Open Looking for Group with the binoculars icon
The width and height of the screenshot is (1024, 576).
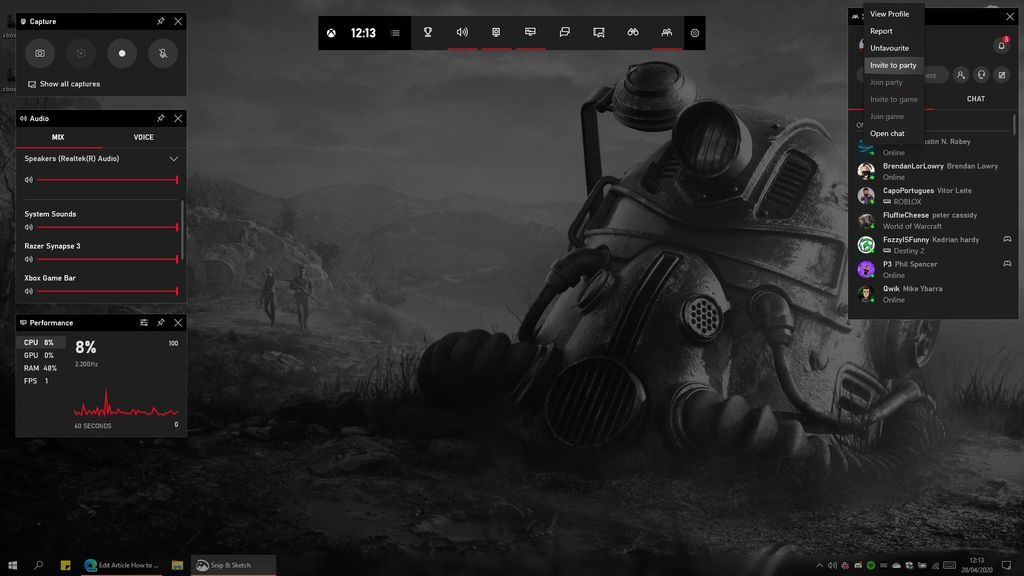coord(633,32)
